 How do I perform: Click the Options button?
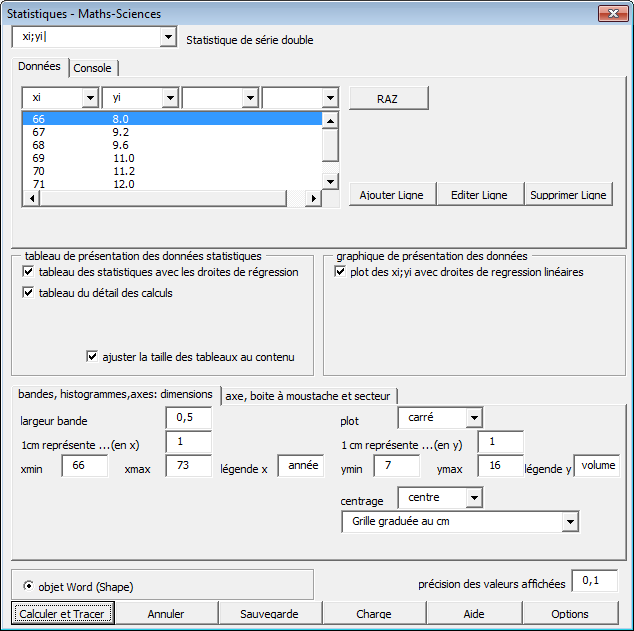coord(570,613)
